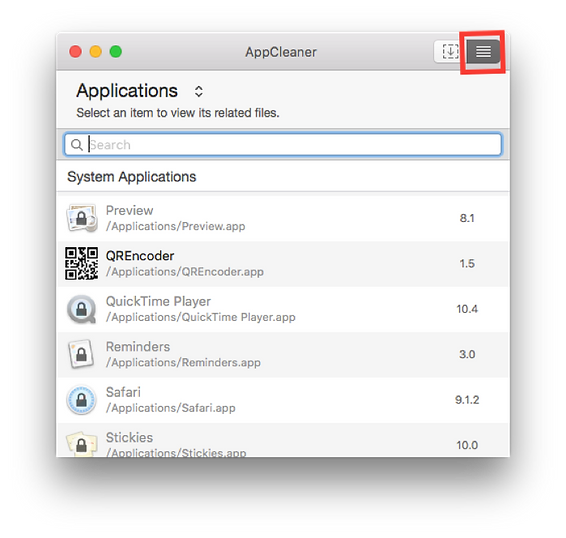Click the /Applications/Safari.app path text
The height and width of the screenshot is (538, 566).
pos(171,408)
